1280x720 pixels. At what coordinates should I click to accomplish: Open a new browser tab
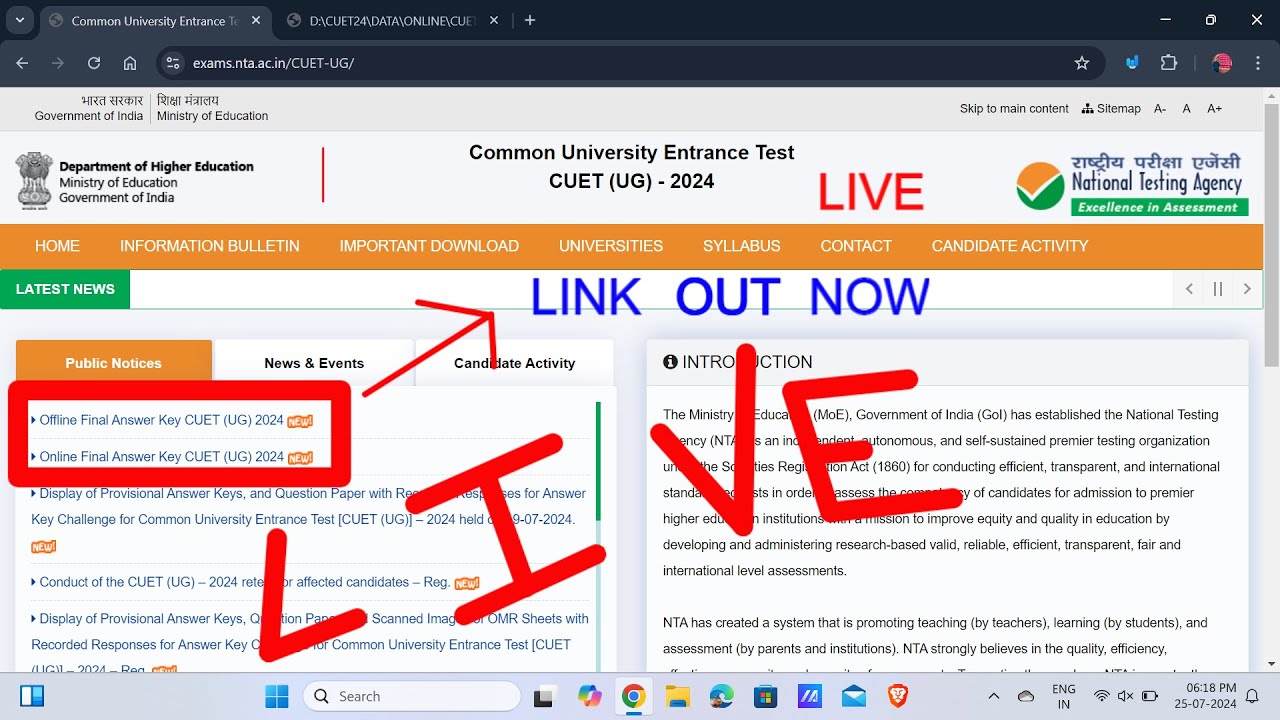click(x=530, y=20)
